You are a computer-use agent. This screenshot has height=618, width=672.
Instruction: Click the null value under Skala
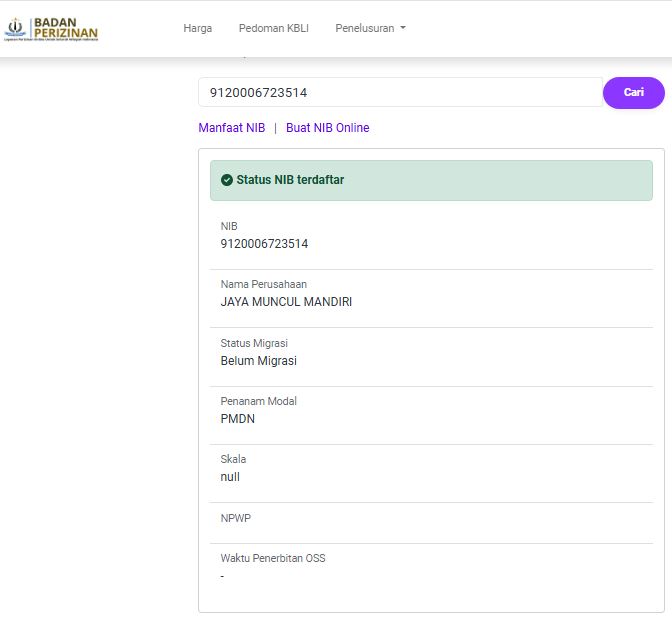(x=230, y=477)
